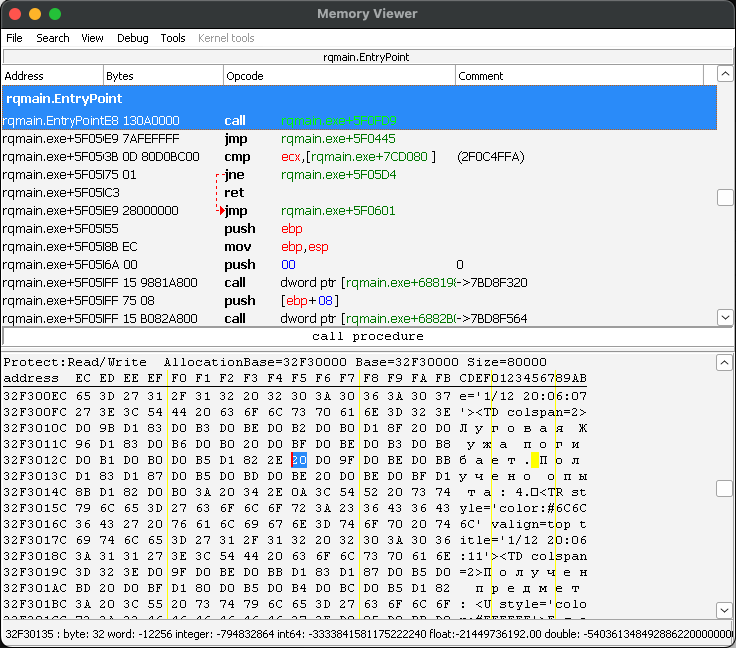Open the View menu

tap(92, 38)
